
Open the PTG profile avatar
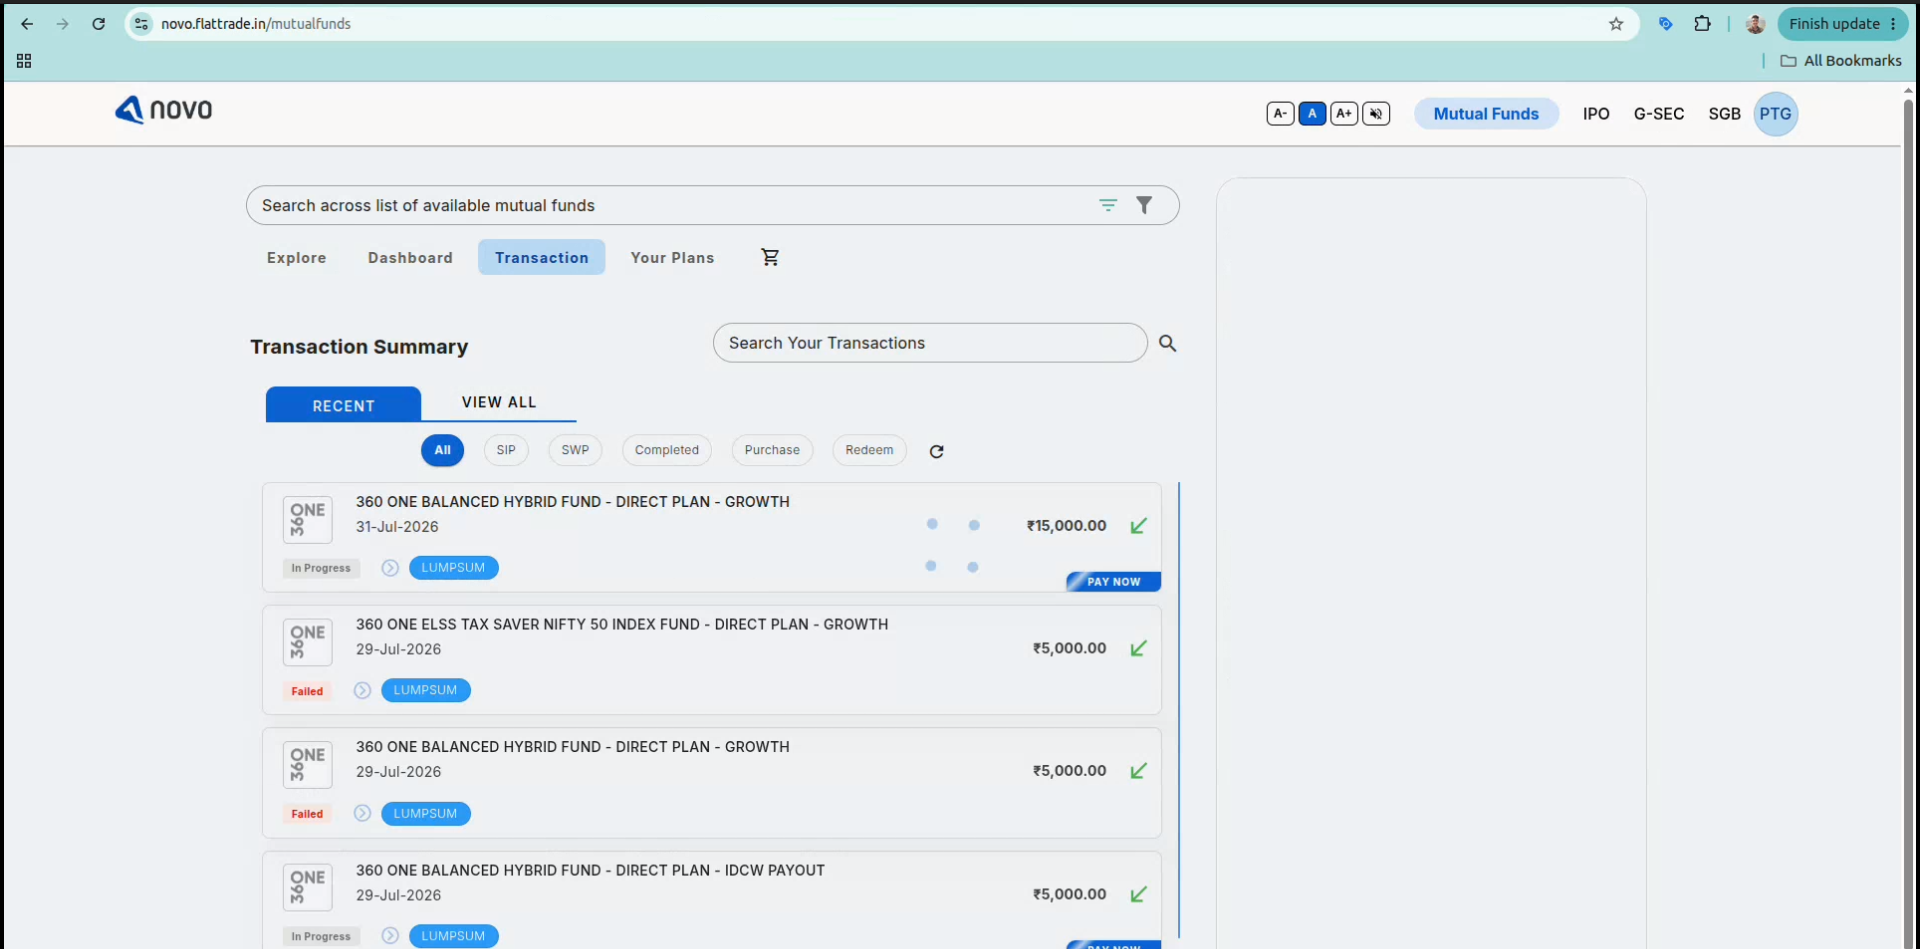1775,114
